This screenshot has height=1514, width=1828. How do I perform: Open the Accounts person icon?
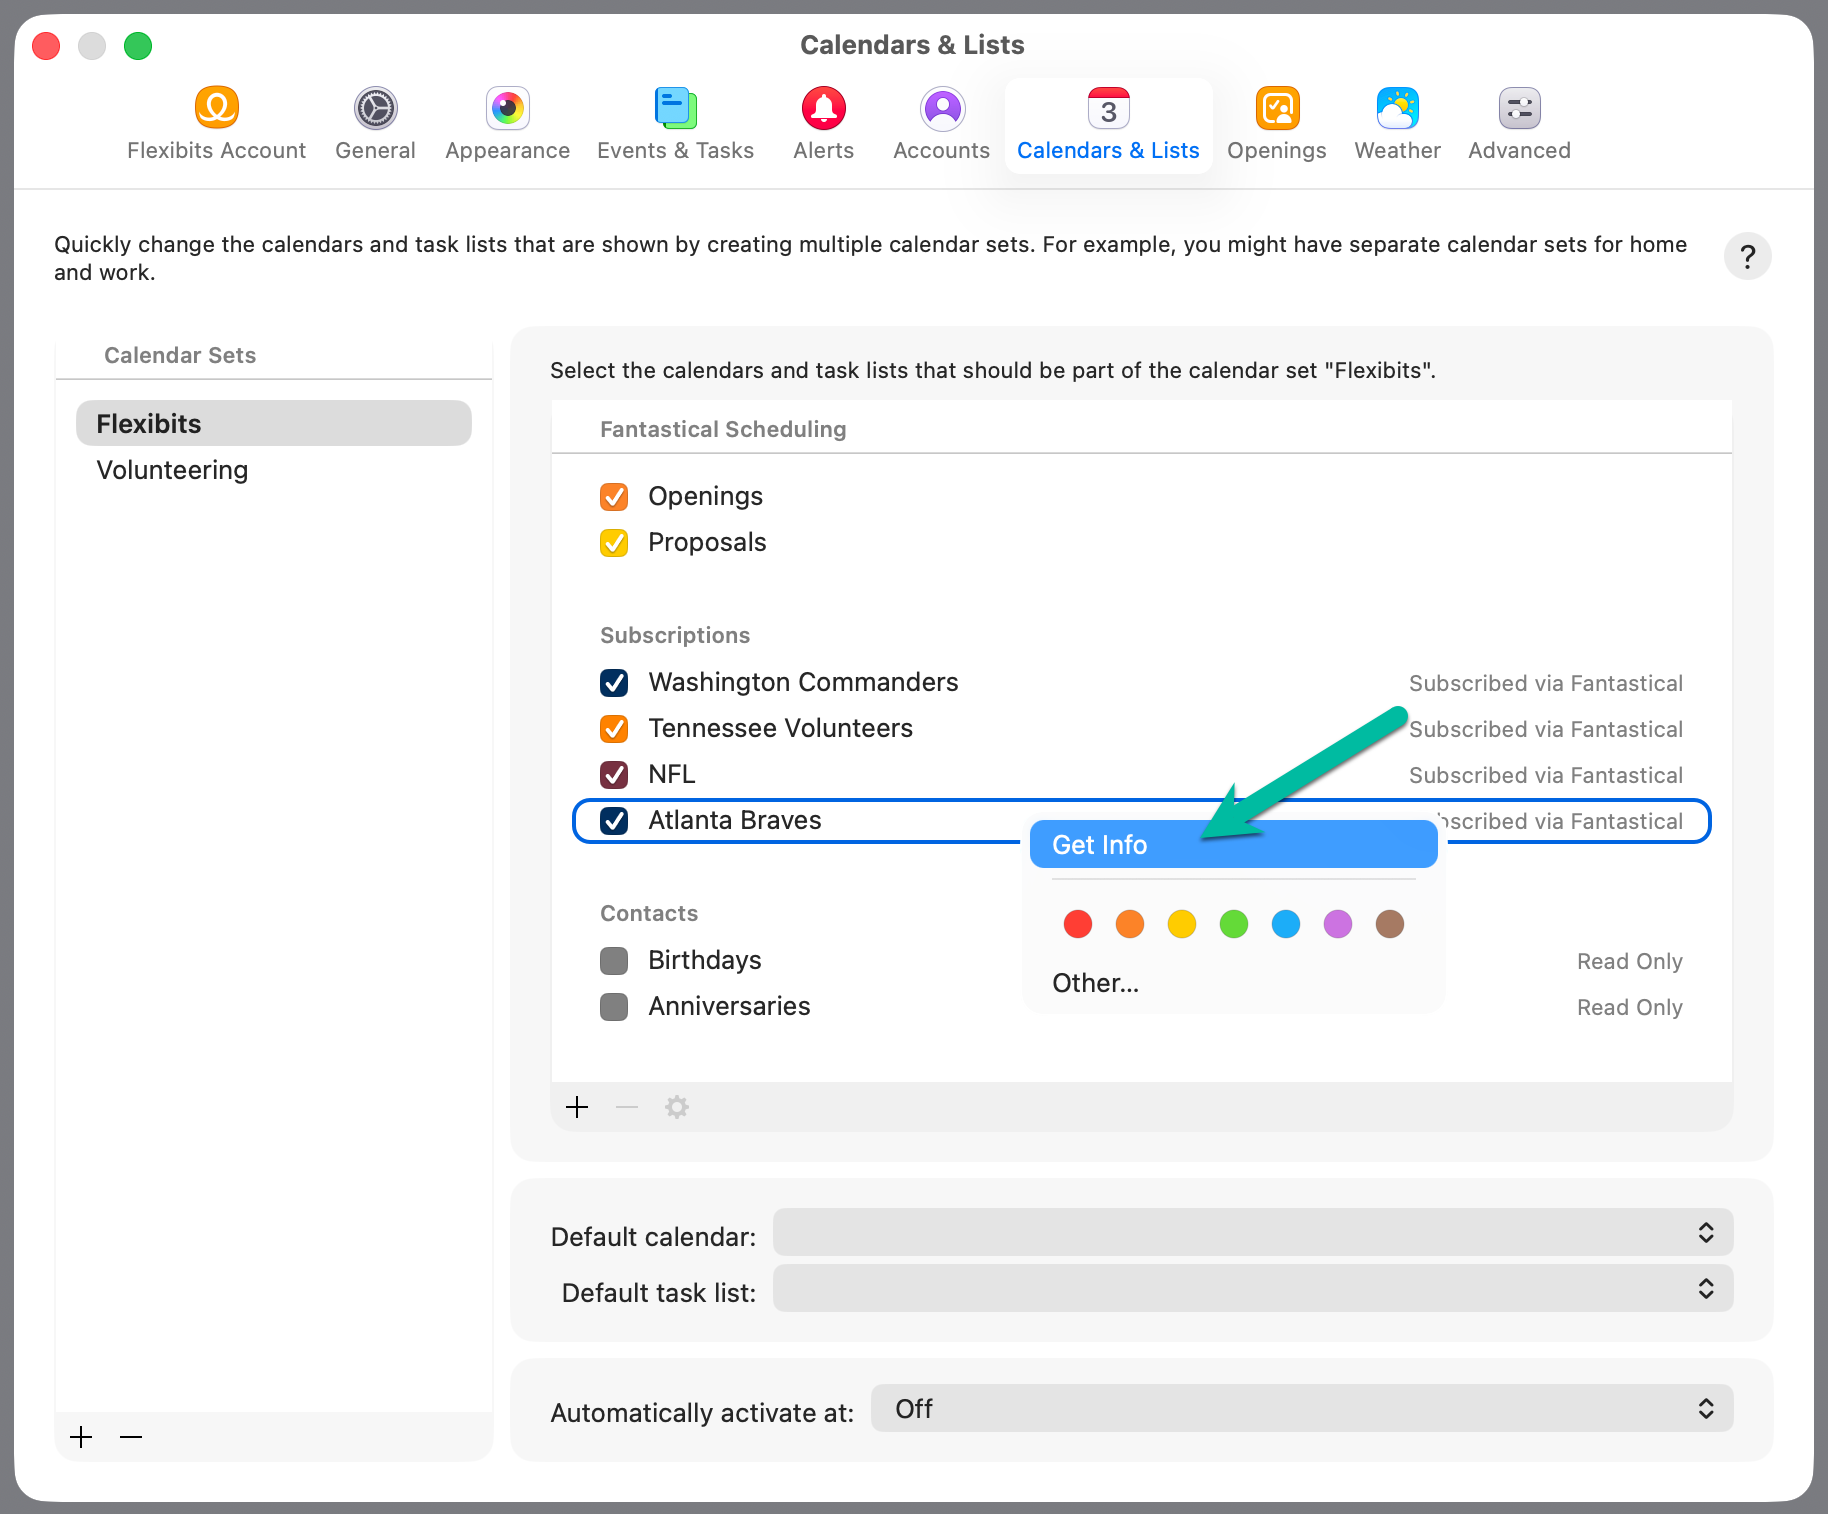coord(942,108)
